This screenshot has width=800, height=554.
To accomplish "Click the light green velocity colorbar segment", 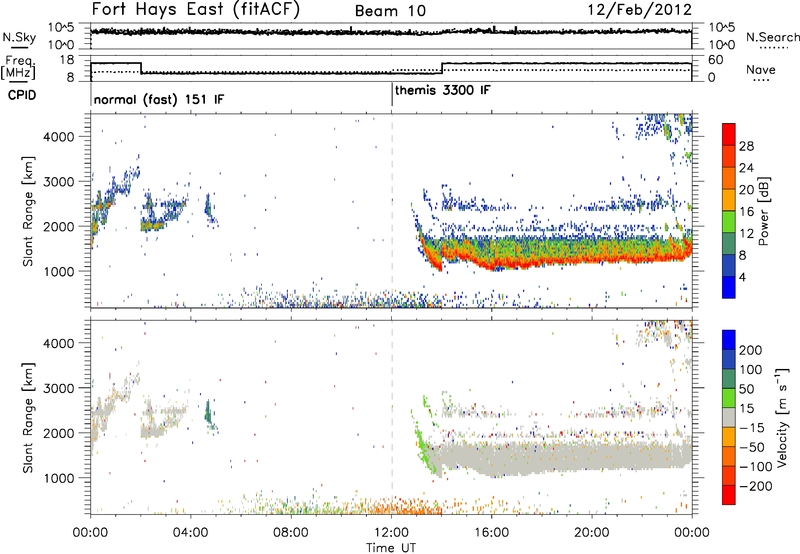I will pyautogui.click(x=729, y=398).
